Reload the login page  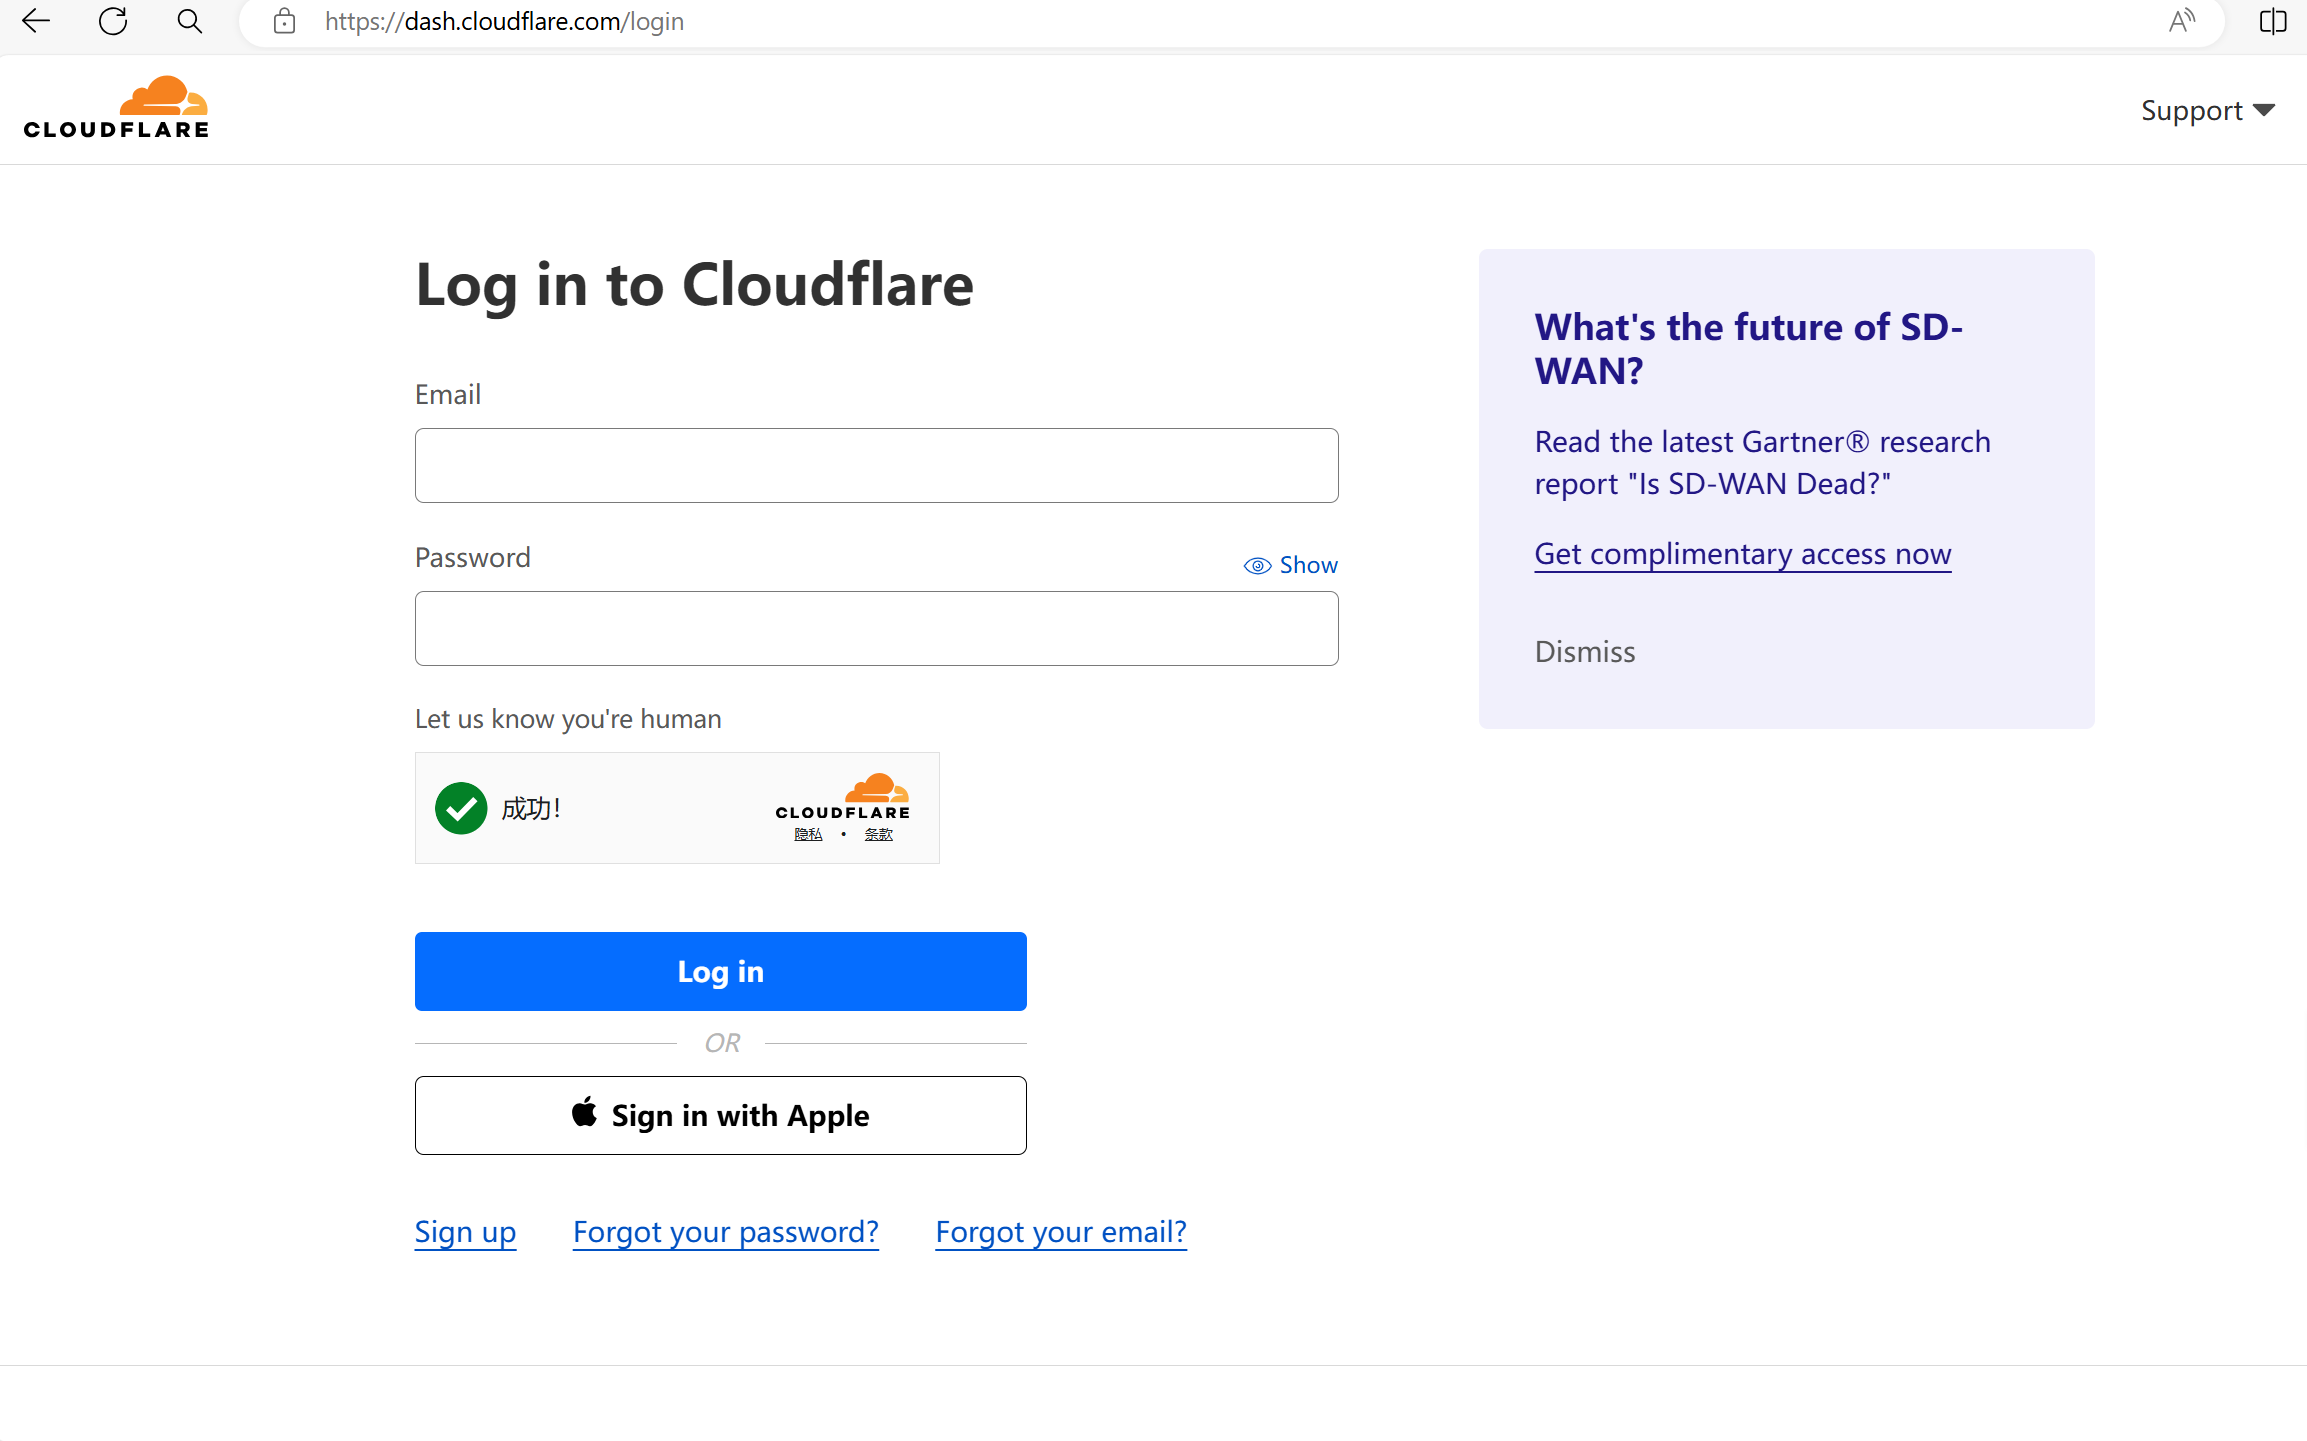[x=112, y=21]
